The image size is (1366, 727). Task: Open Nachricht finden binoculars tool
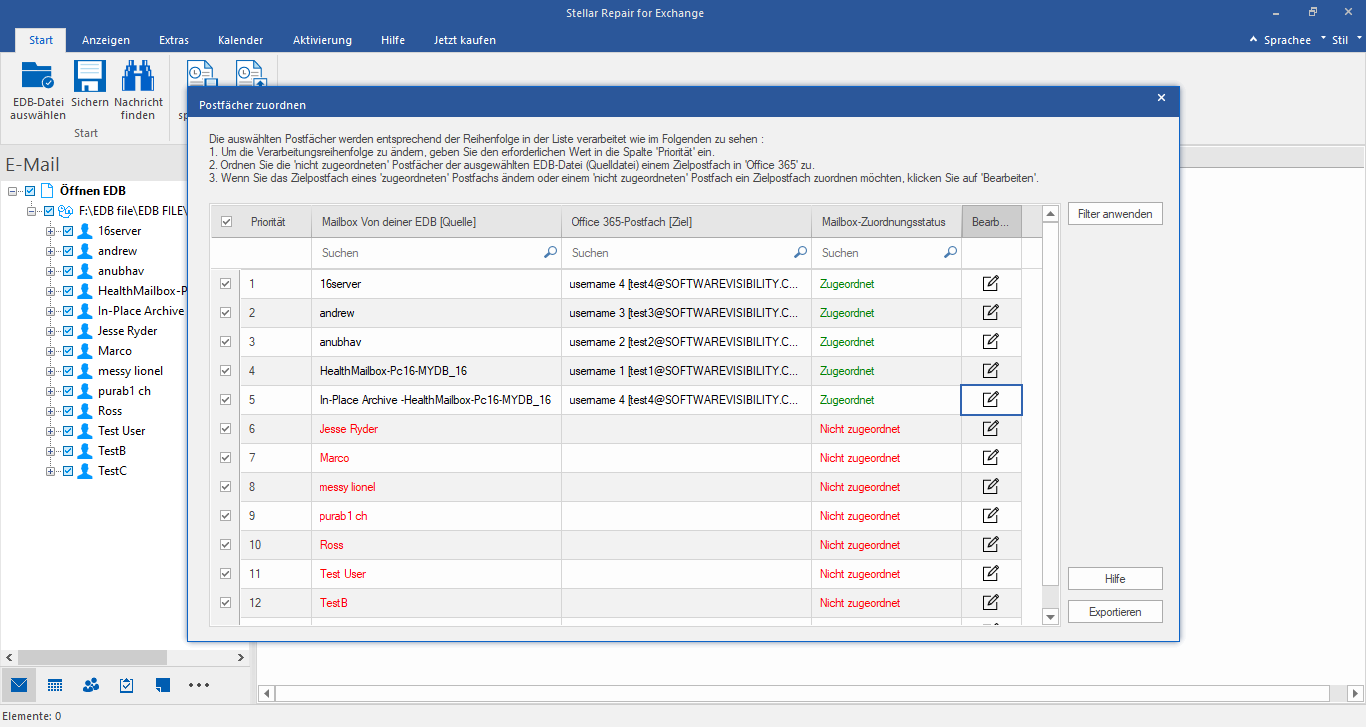138,78
